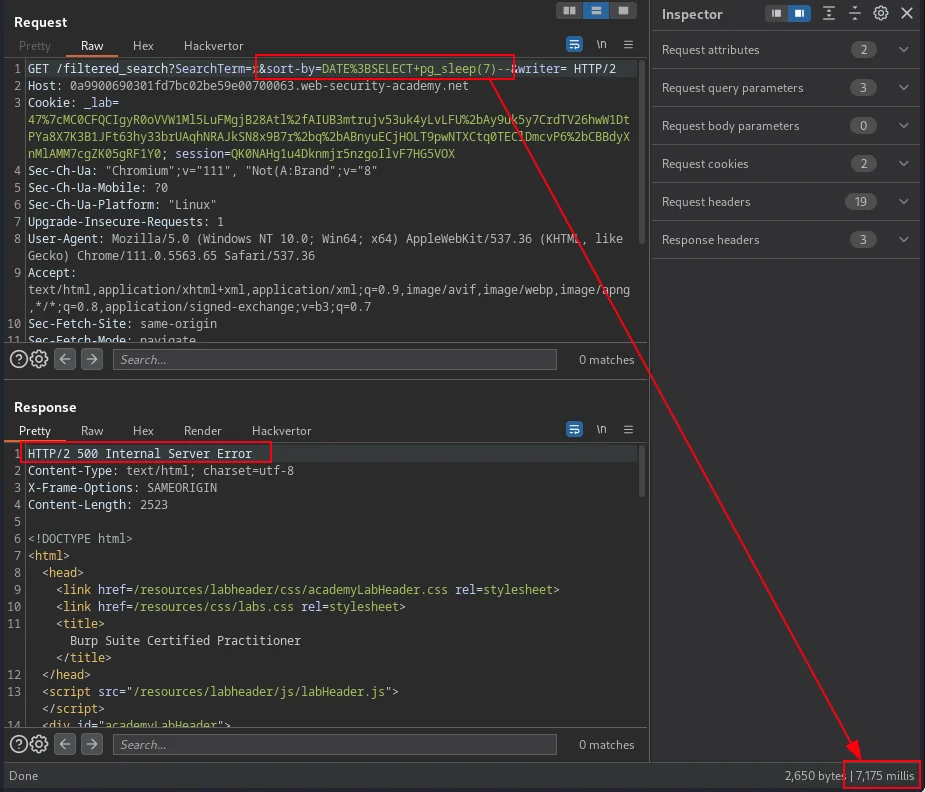Image resolution: width=925 pixels, height=792 pixels.
Task: Go to previous match in the Response search
Action: [x=65, y=744]
